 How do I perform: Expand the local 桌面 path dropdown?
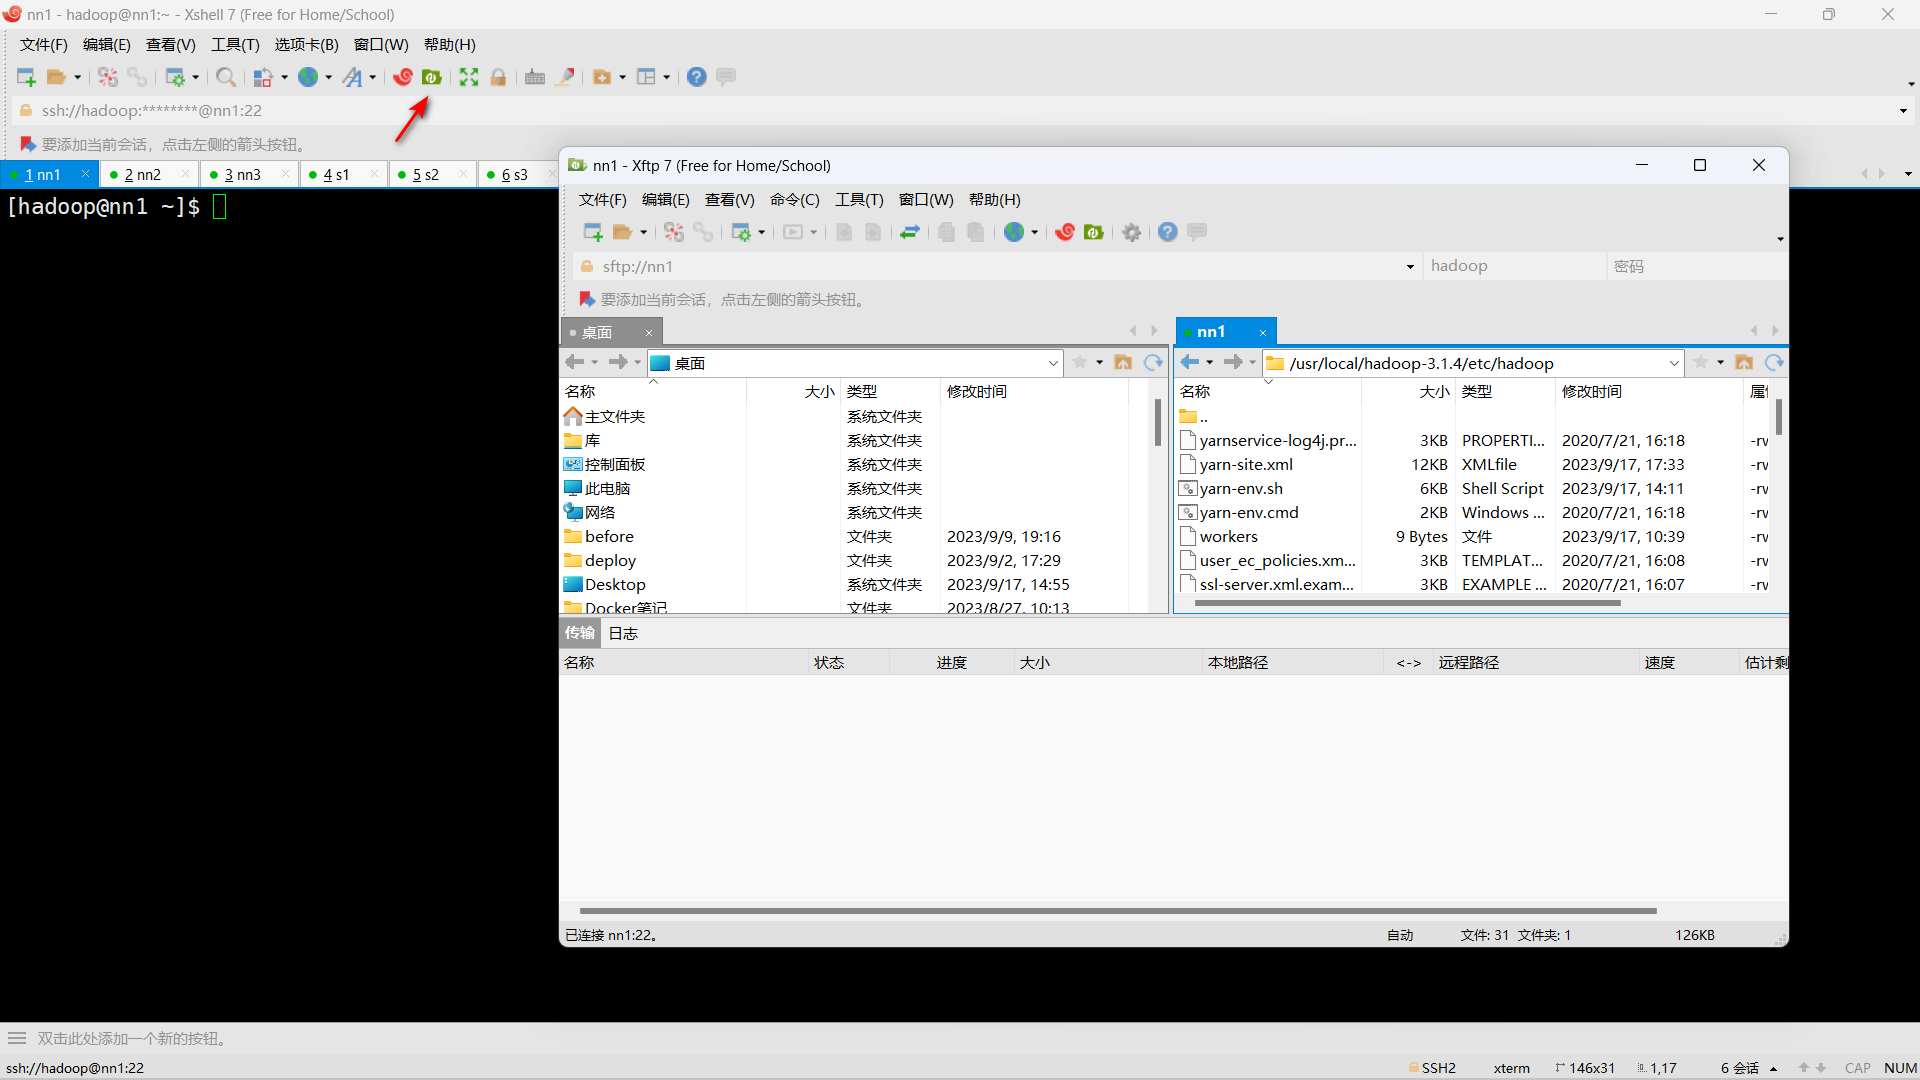coord(1053,363)
